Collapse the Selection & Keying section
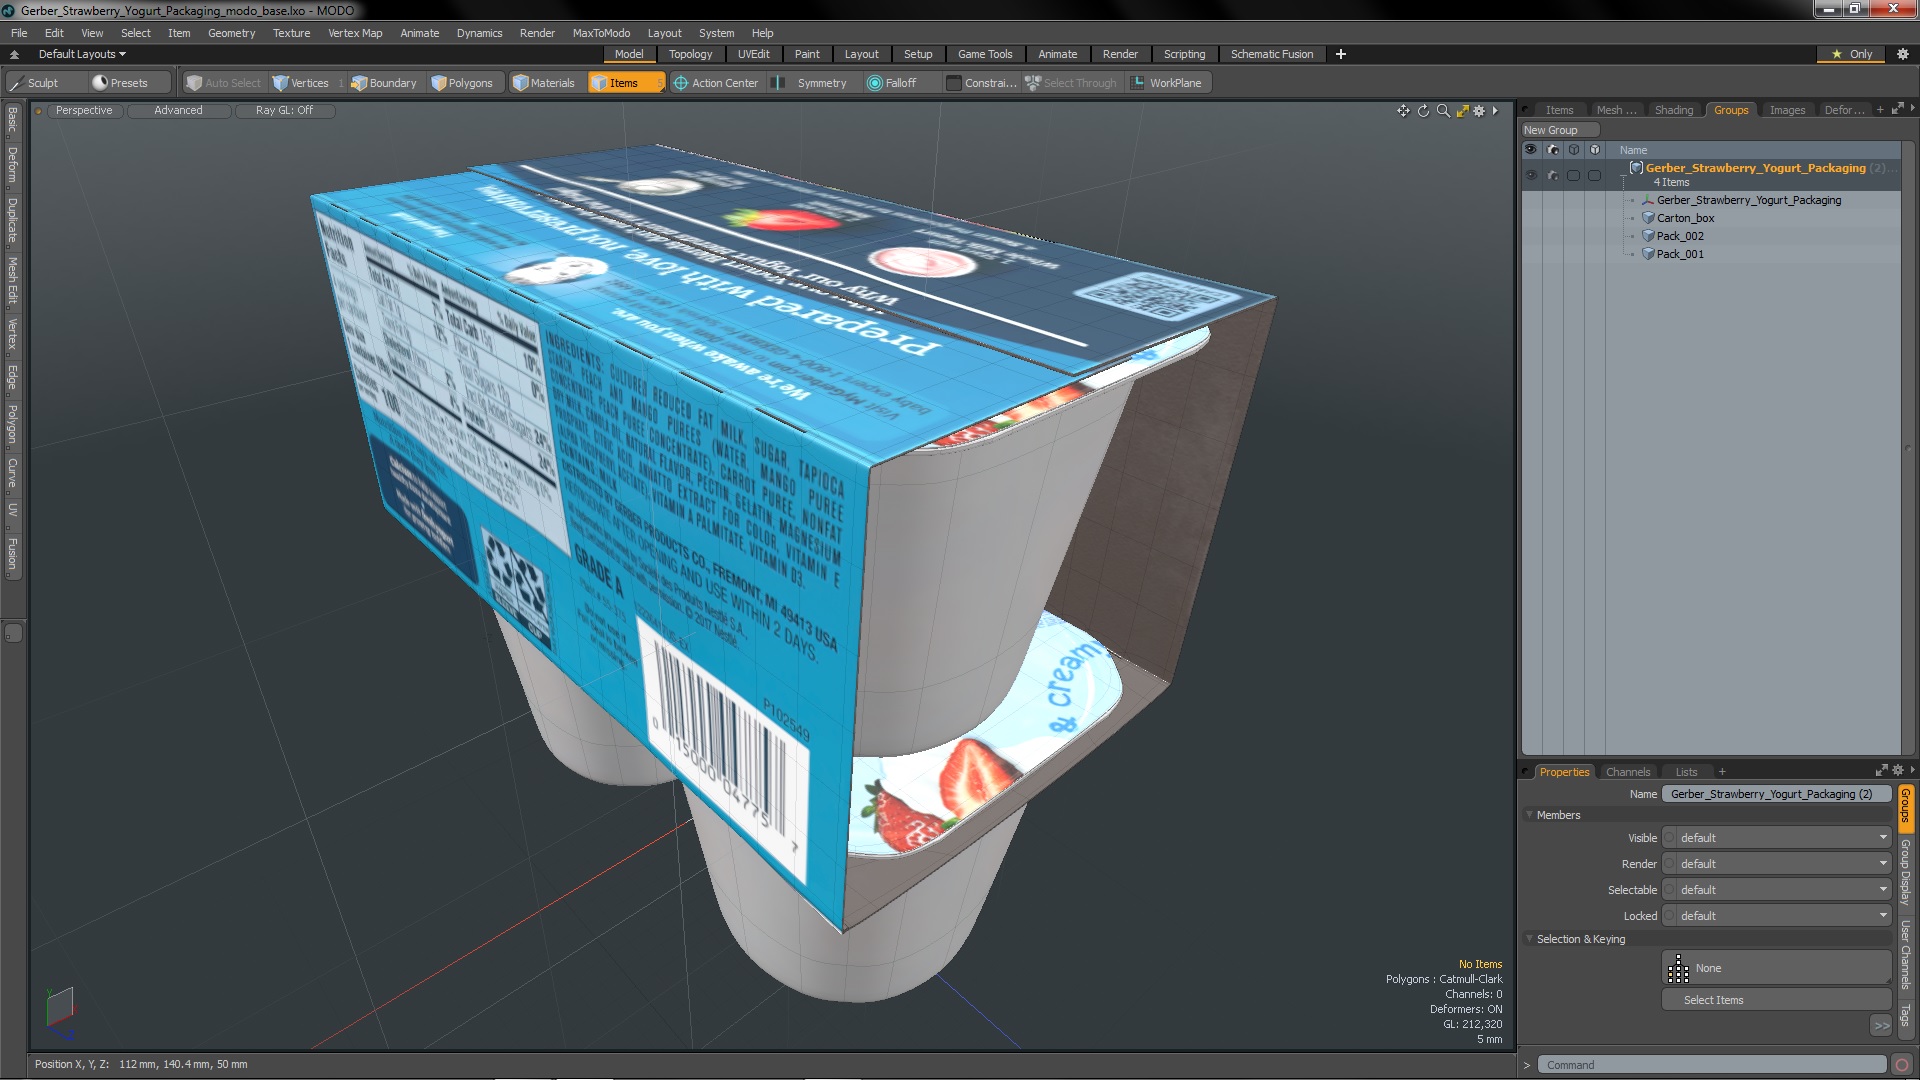This screenshot has width=1920, height=1080. click(1530, 939)
